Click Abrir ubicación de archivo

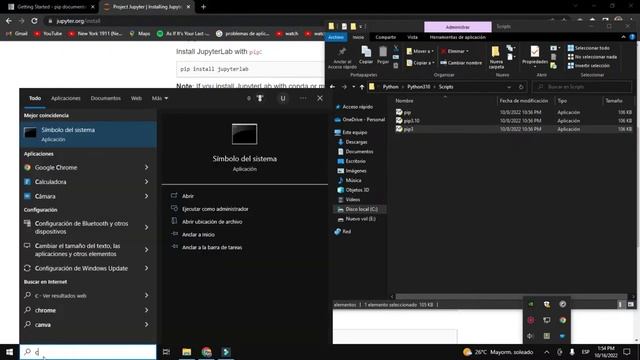(212, 222)
